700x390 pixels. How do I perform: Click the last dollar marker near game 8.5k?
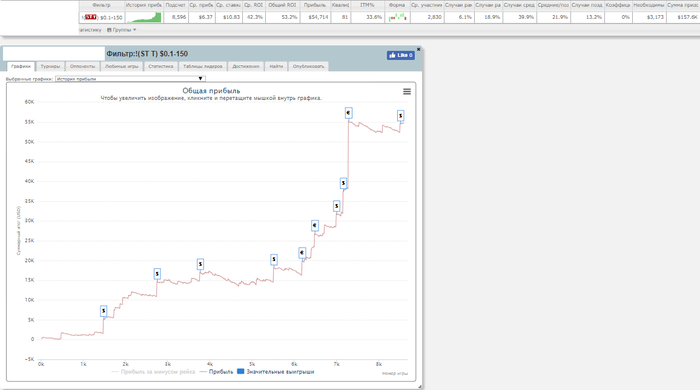(x=400, y=116)
